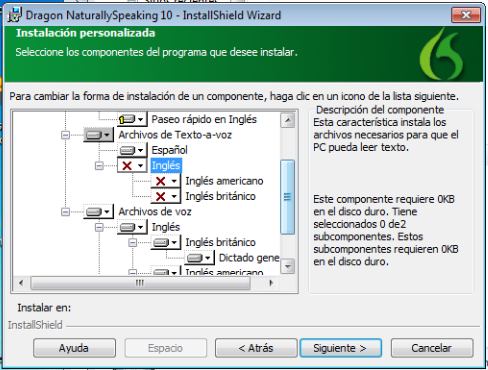The width and height of the screenshot is (488, 370).
Task: Select Inglés británico under Texto-a-voz
Action: click(x=220, y=196)
